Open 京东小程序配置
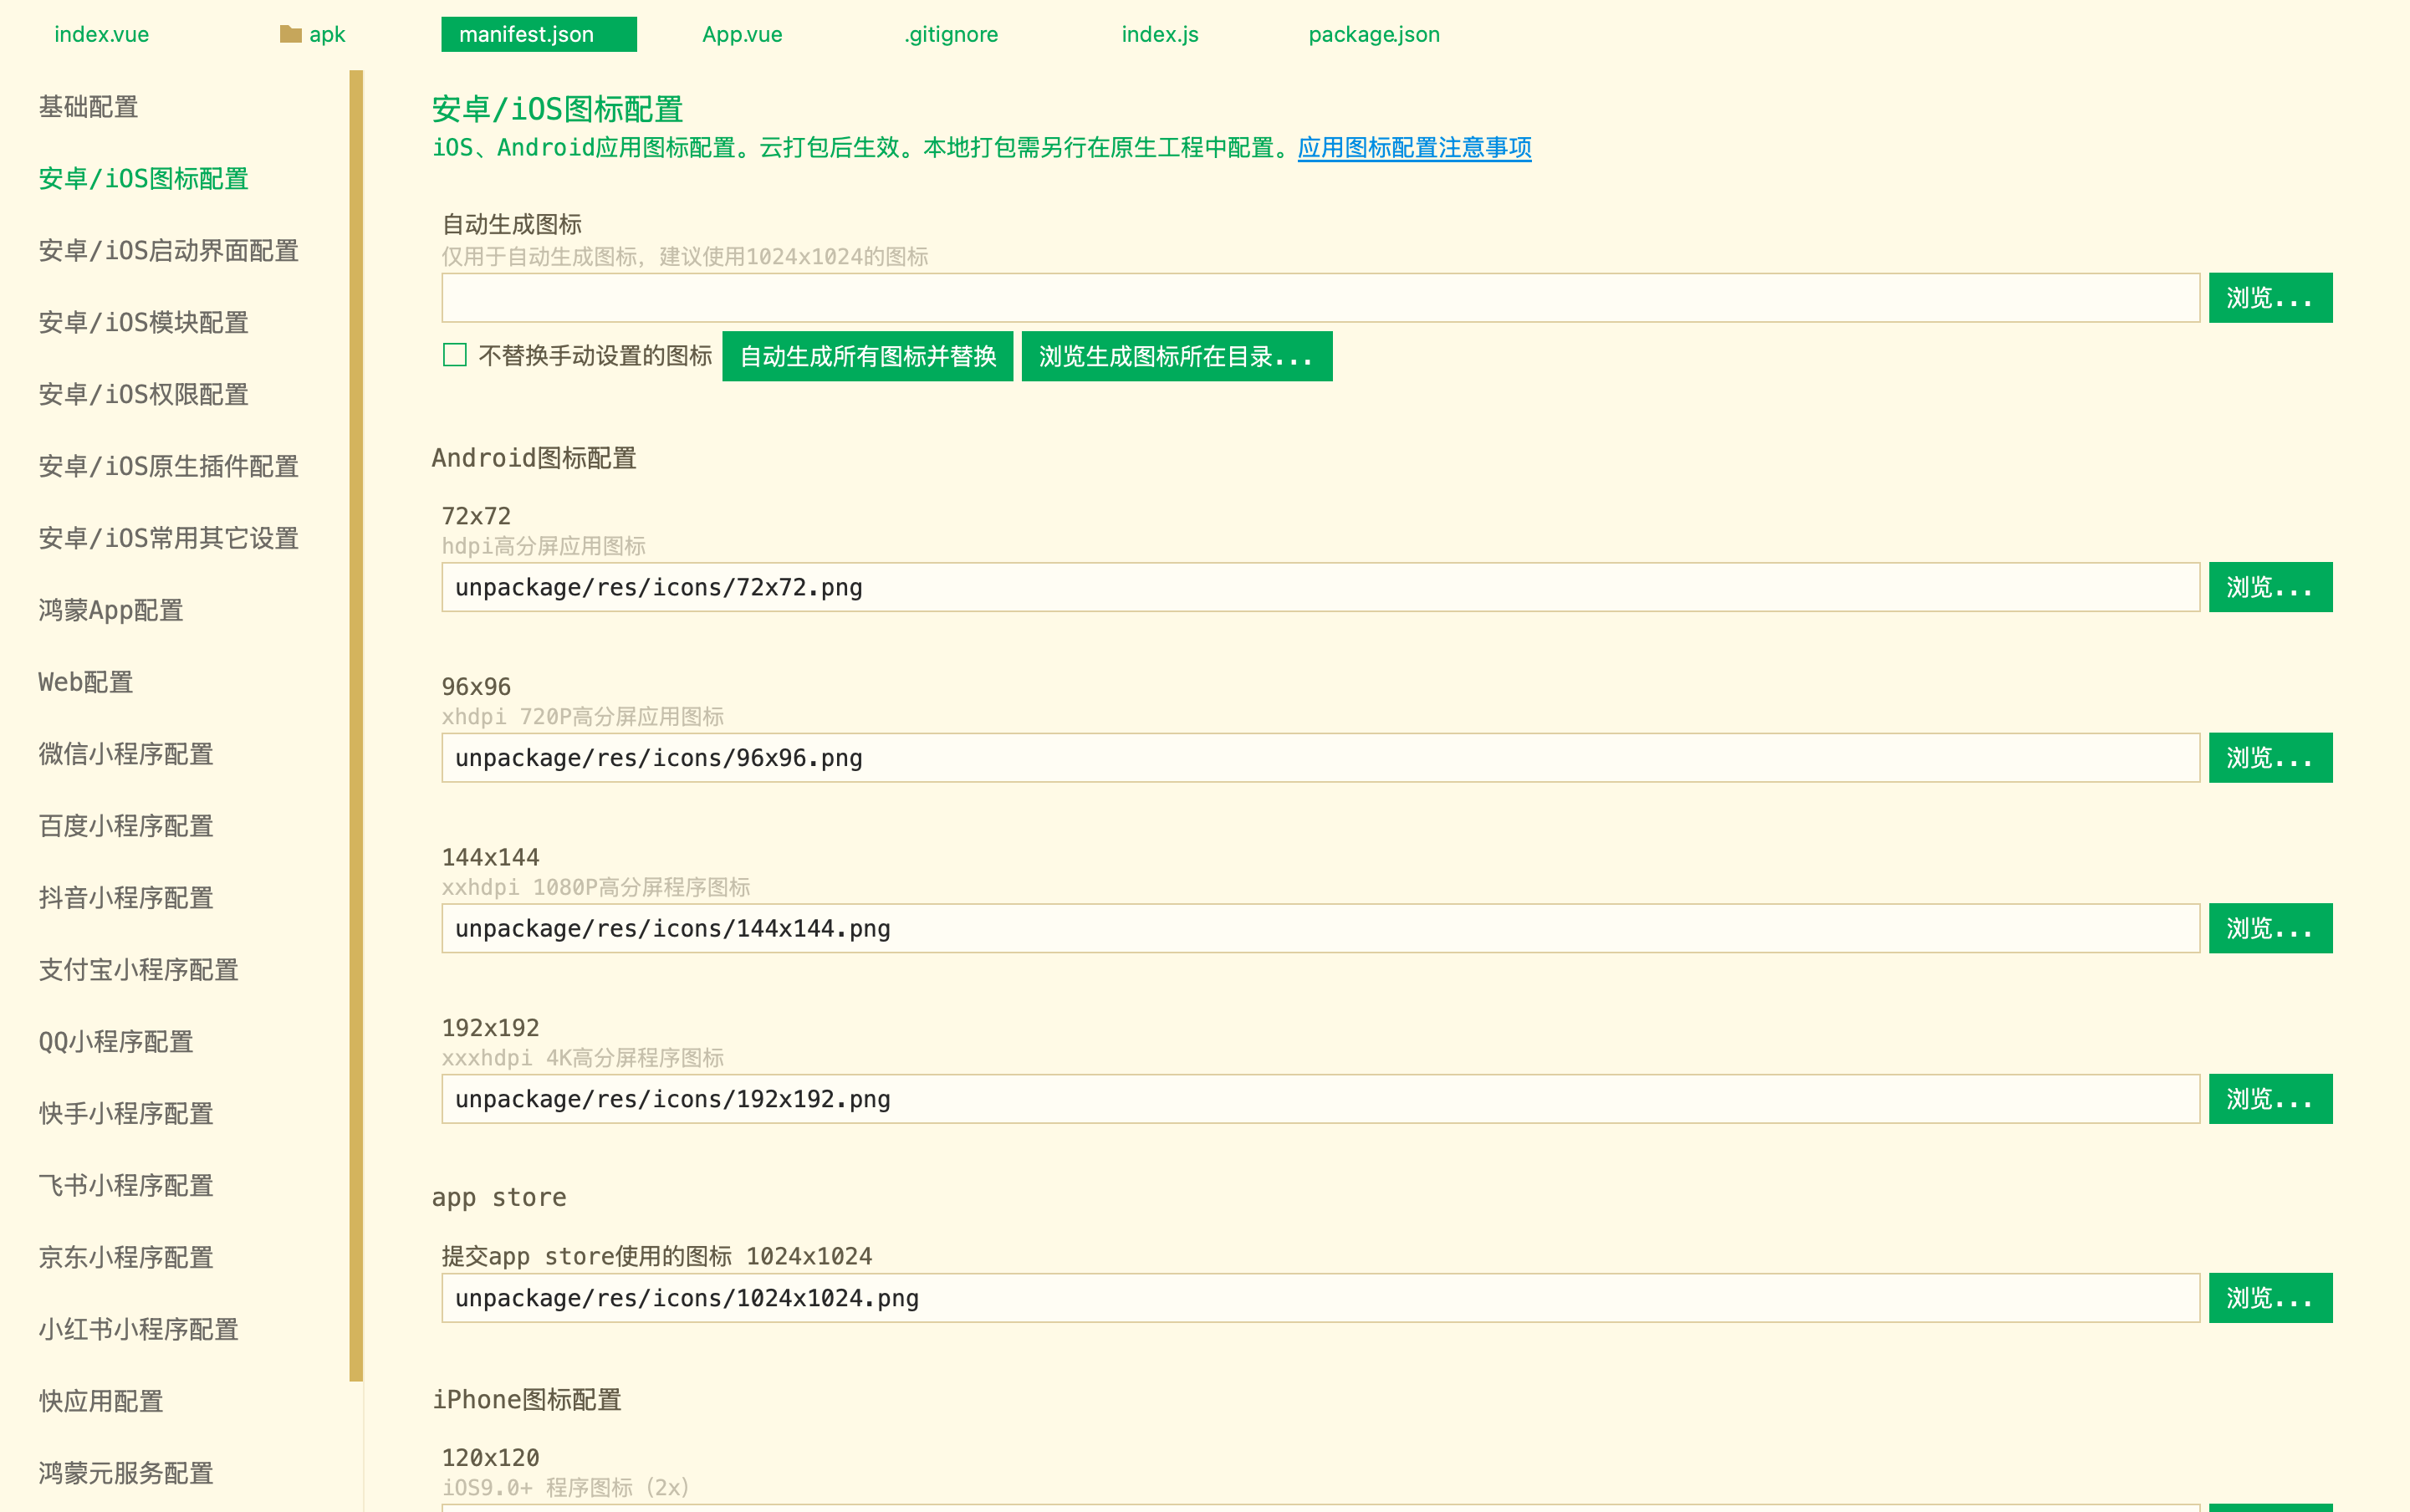Screen dimensions: 2410x1512 (126, 1258)
